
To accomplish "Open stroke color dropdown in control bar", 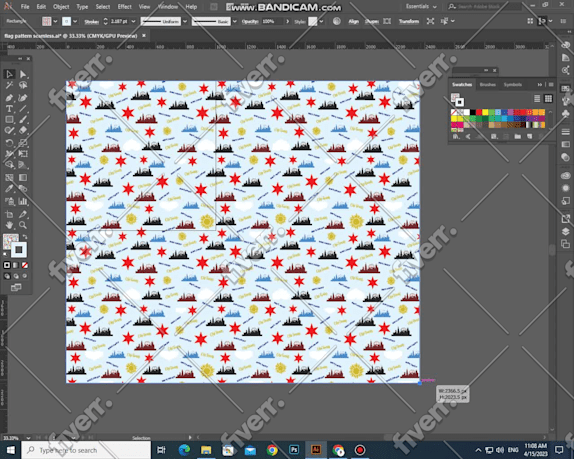I will (75, 21).
